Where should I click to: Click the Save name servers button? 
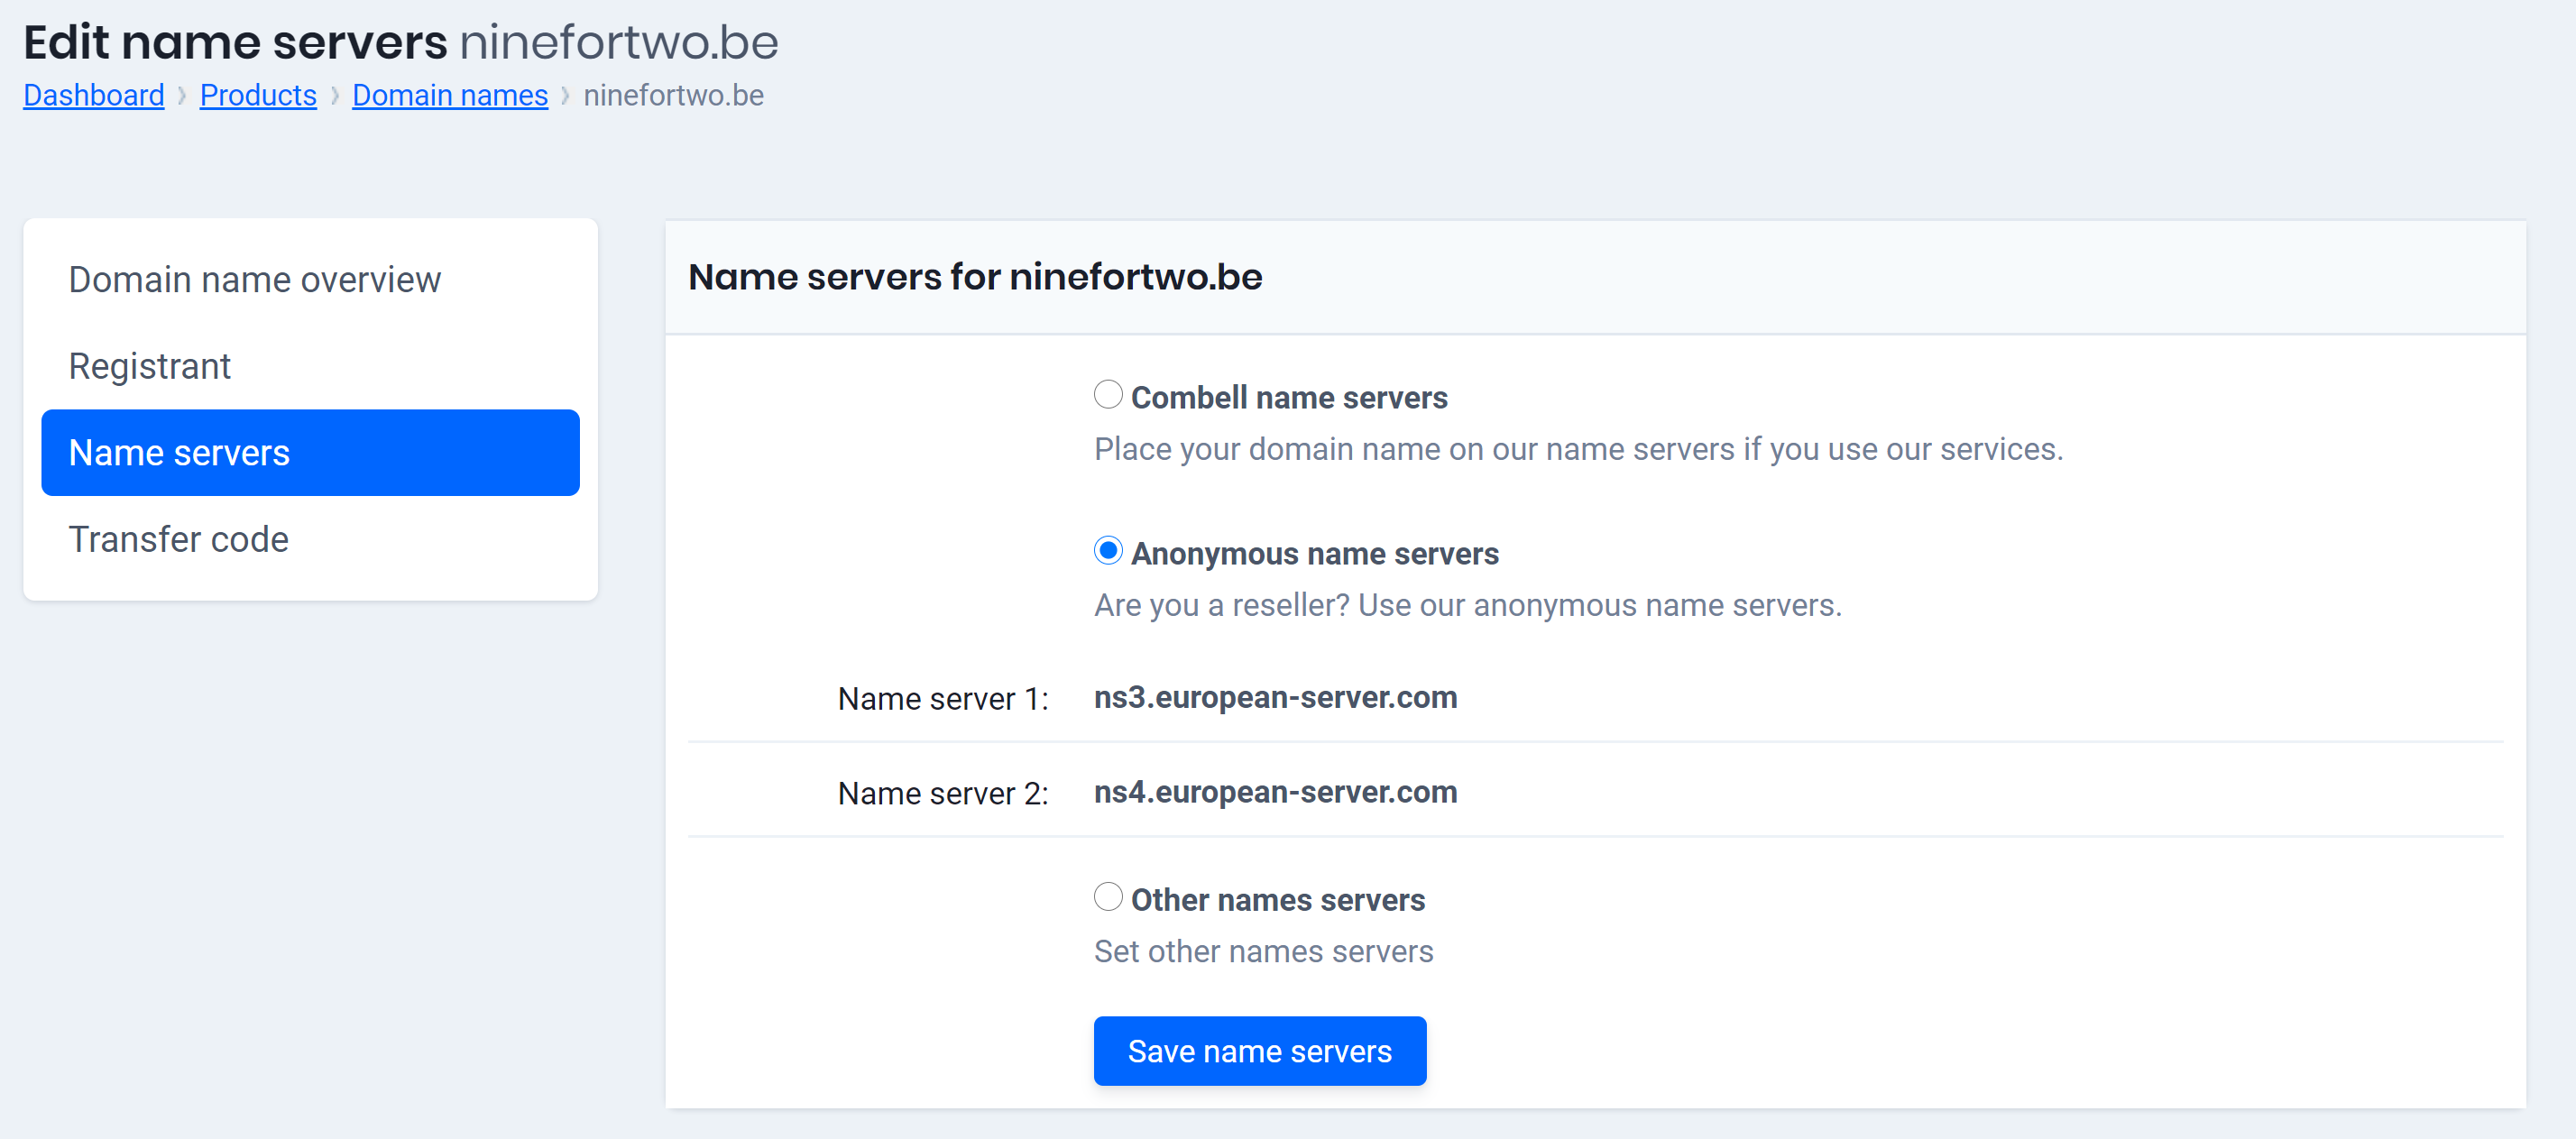[x=1259, y=1051]
